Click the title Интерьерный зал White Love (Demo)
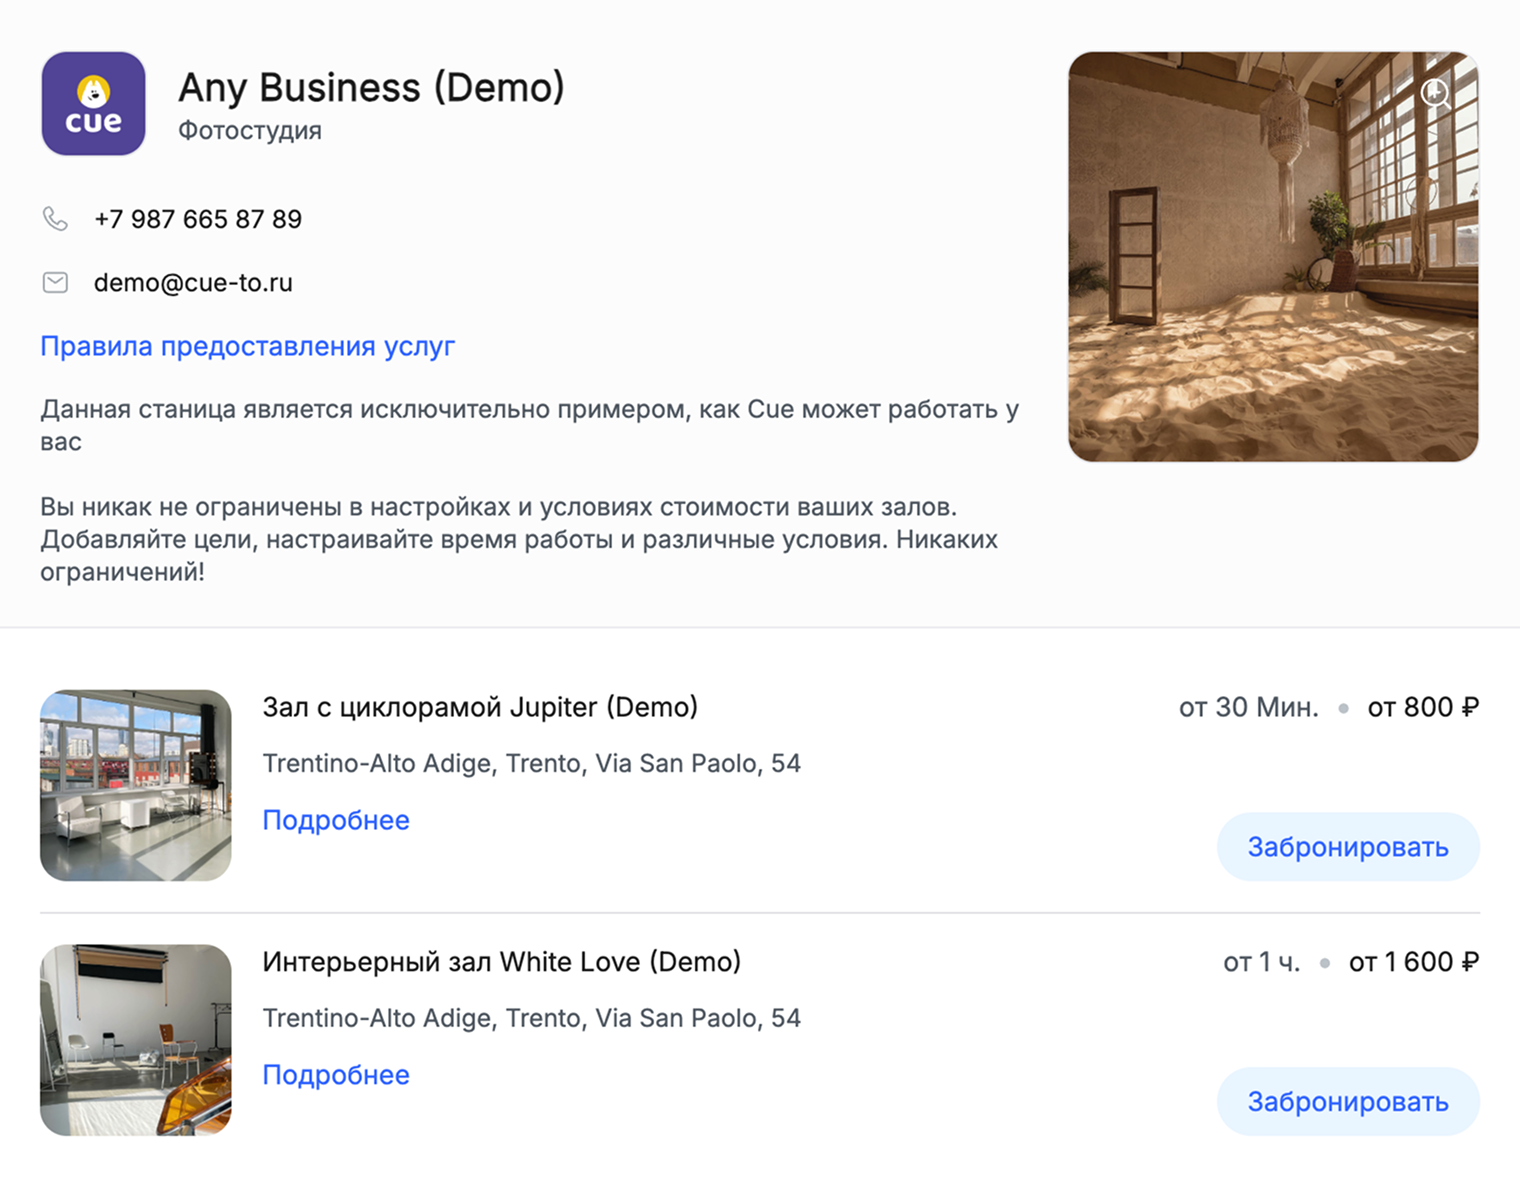The image size is (1520, 1202). (502, 962)
